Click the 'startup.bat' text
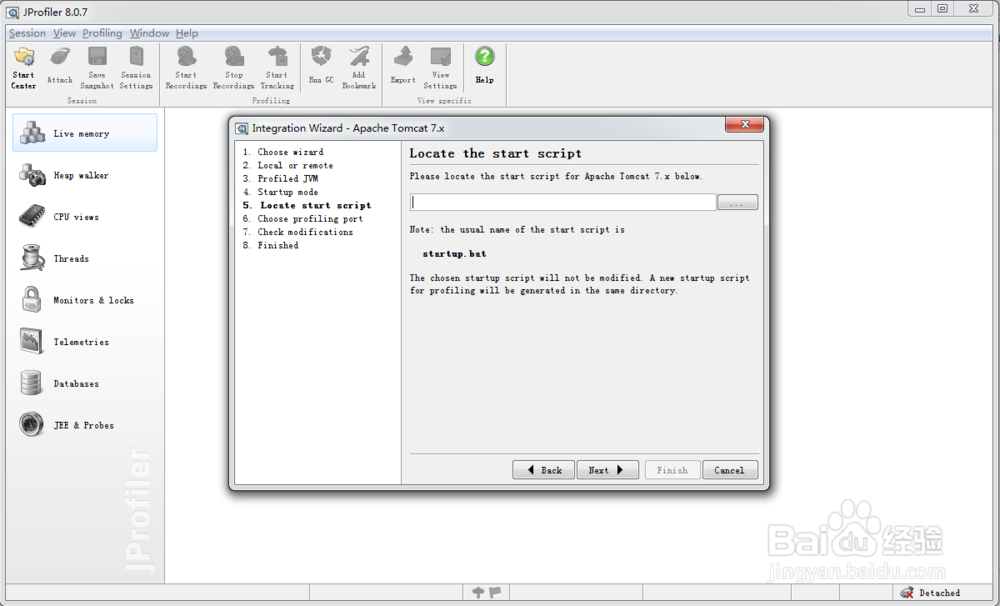This screenshot has height=606, width=1000. (x=454, y=254)
